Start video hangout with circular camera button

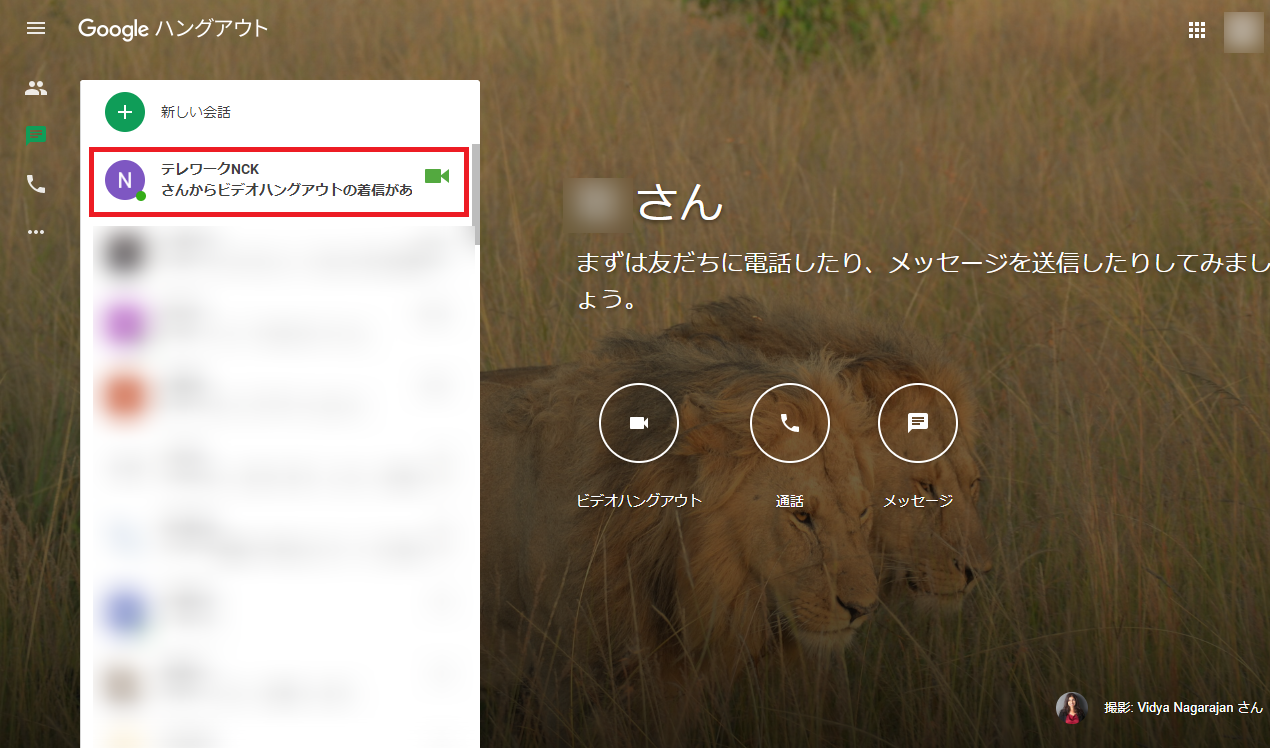639,423
